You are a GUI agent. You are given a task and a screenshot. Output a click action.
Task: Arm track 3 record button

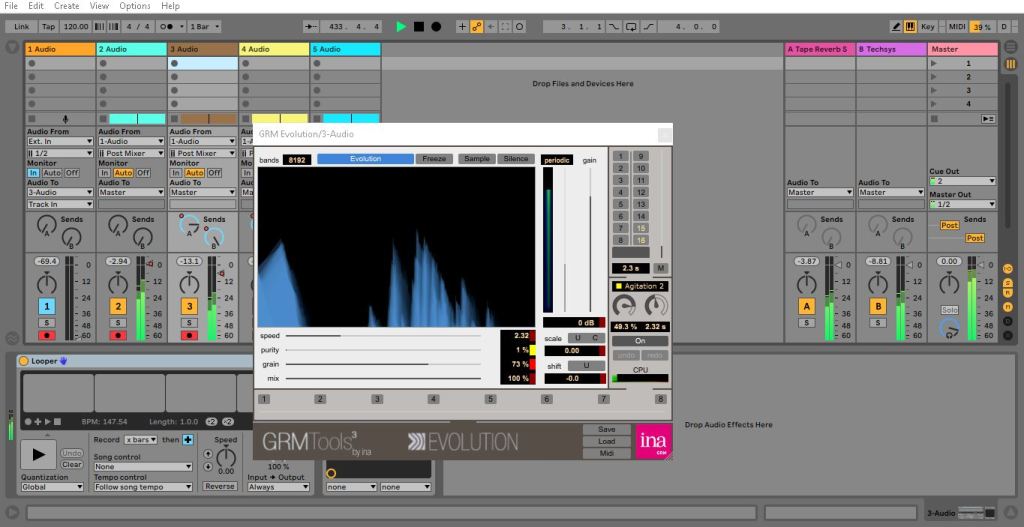188,335
